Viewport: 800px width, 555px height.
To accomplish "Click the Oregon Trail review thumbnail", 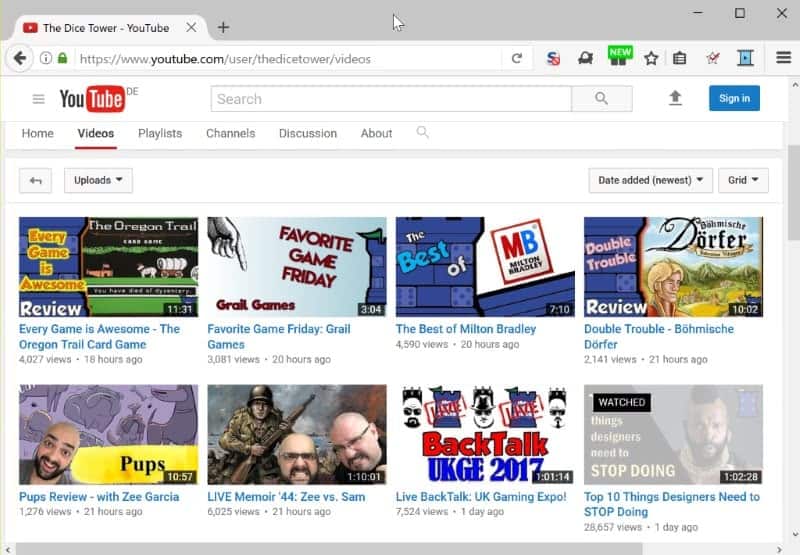I will point(109,267).
